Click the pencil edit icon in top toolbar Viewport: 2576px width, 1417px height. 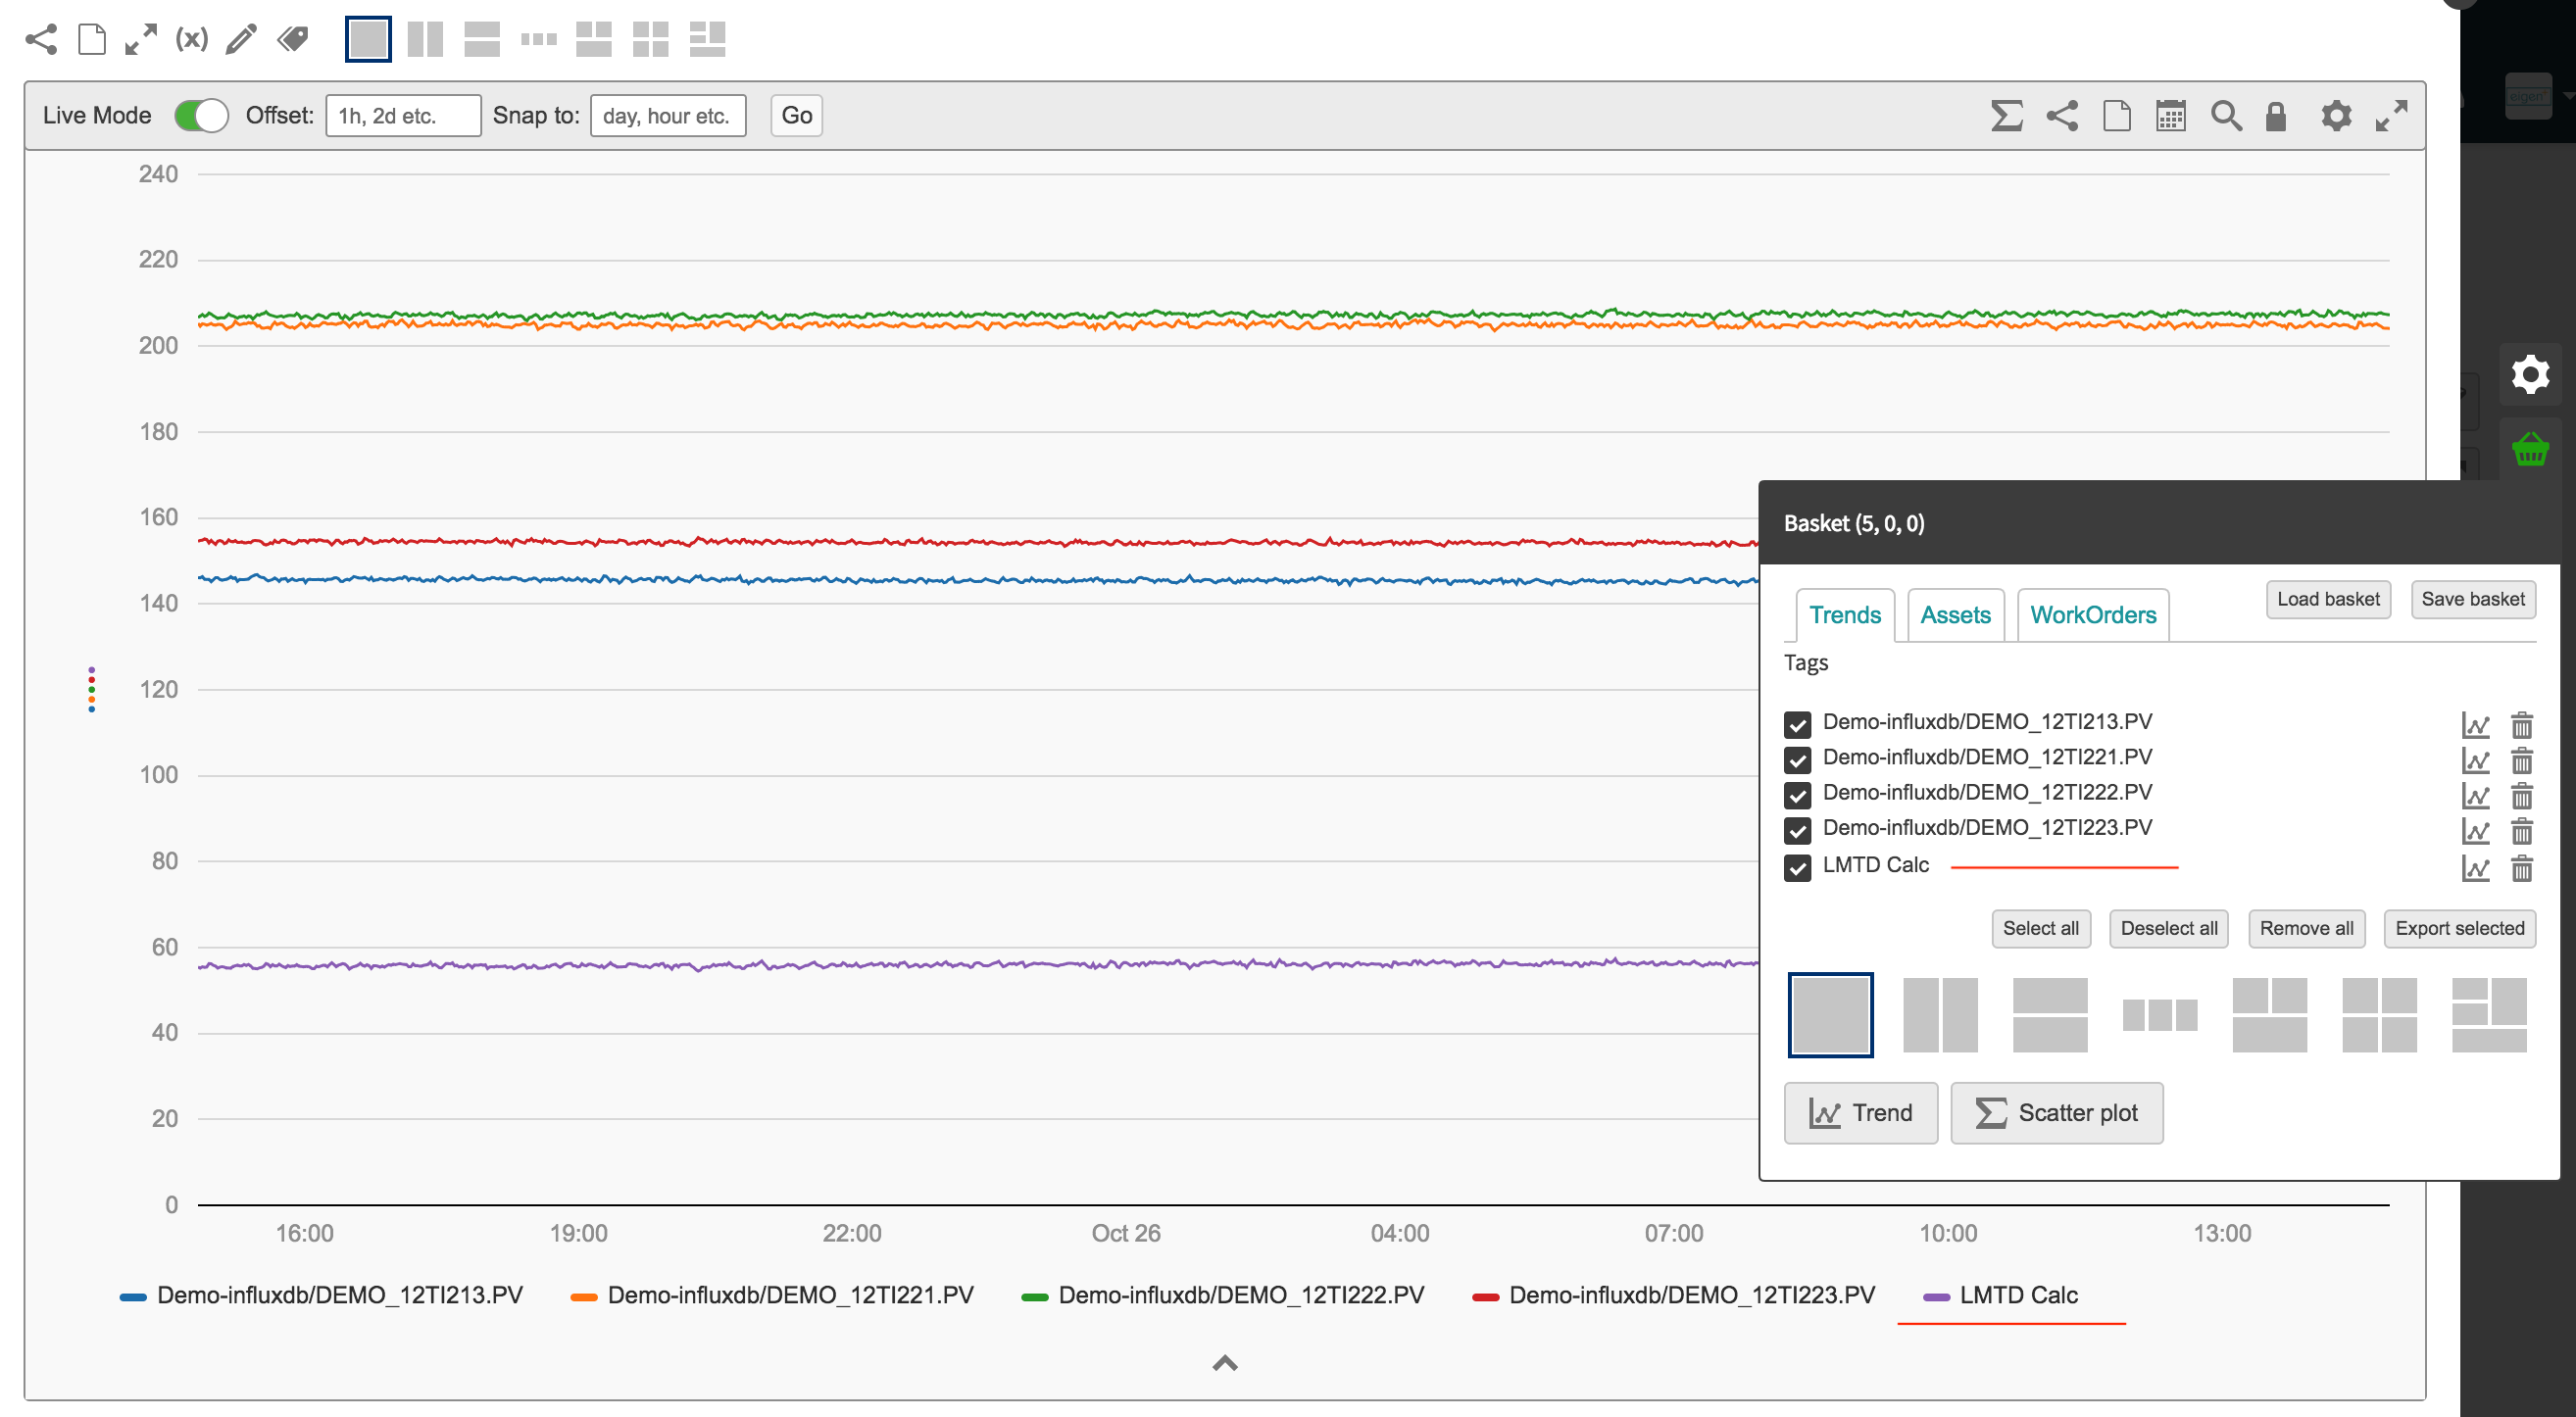coord(241,39)
